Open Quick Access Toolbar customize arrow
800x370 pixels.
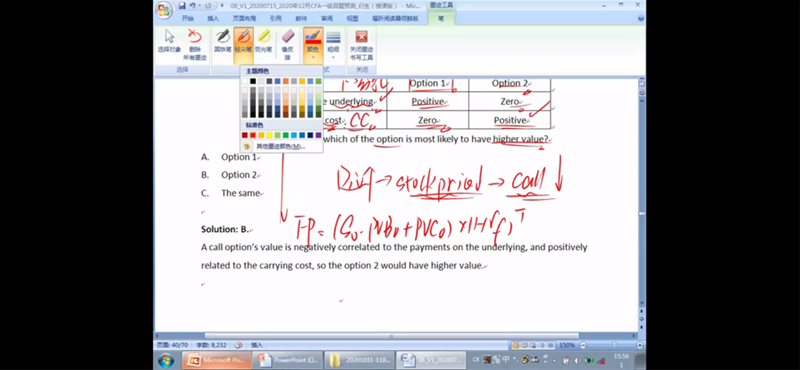221,6
